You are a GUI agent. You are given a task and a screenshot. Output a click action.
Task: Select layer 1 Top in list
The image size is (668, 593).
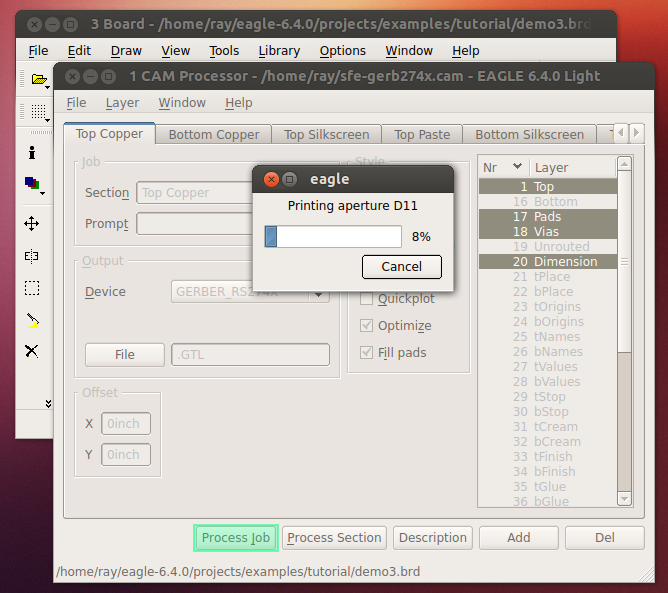click(x=548, y=187)
